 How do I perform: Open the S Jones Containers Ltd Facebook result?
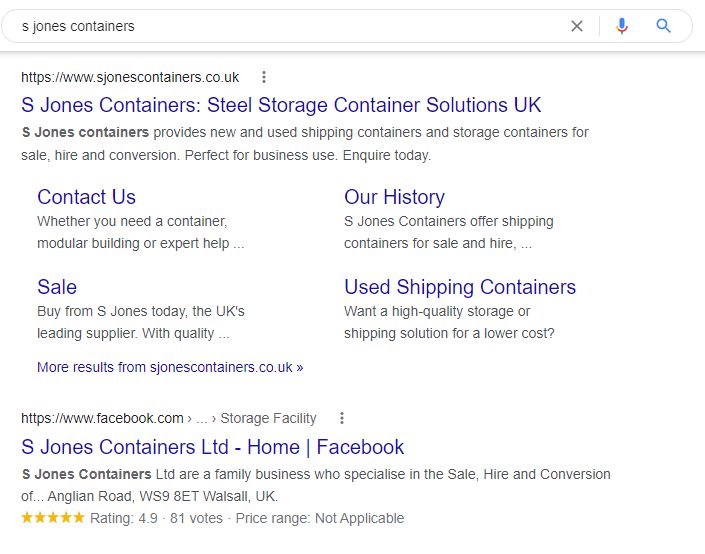tap(212, 447)
